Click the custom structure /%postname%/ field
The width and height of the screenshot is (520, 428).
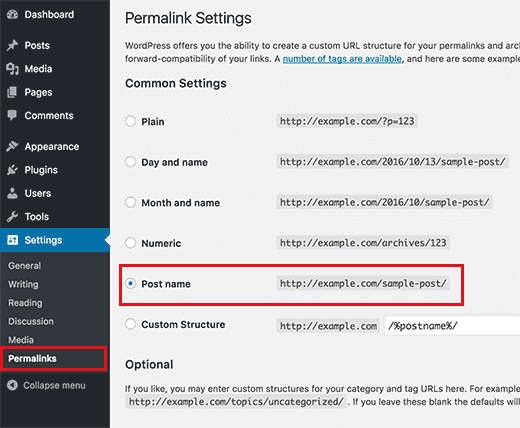[452, 325]
